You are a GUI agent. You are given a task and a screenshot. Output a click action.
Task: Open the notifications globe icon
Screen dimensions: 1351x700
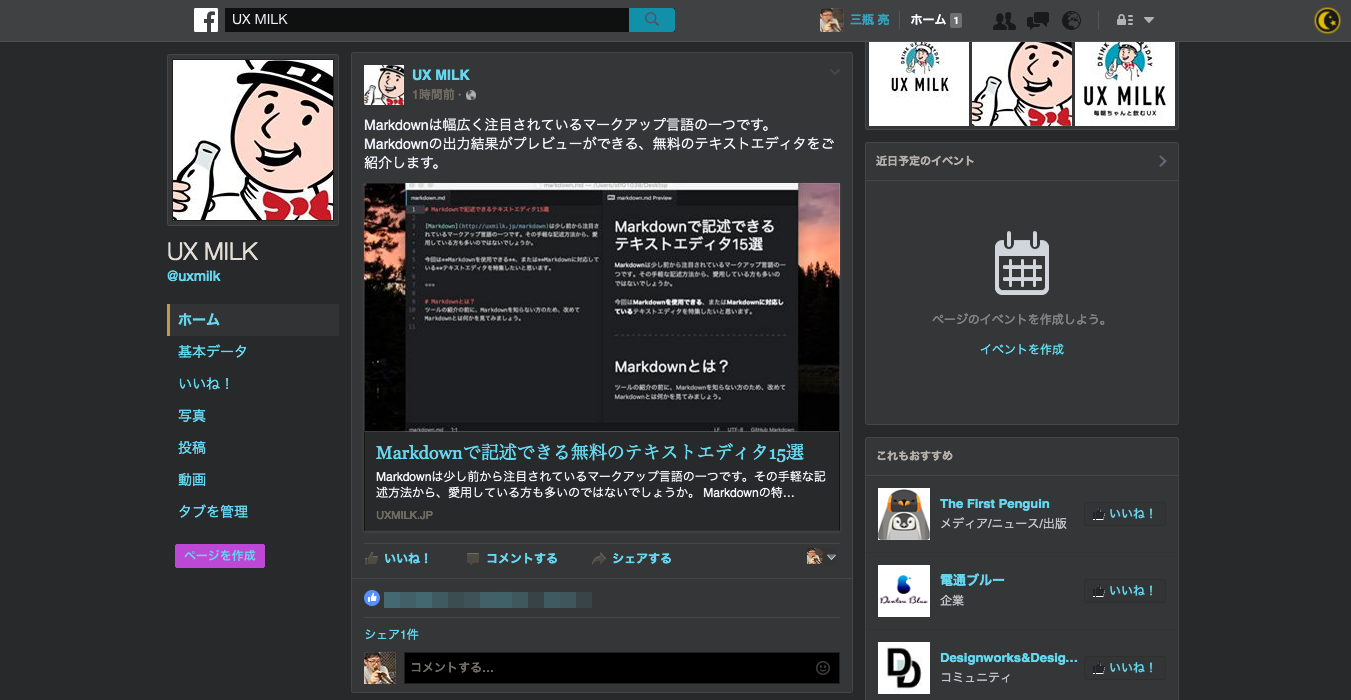click(x=1071, y=20)
